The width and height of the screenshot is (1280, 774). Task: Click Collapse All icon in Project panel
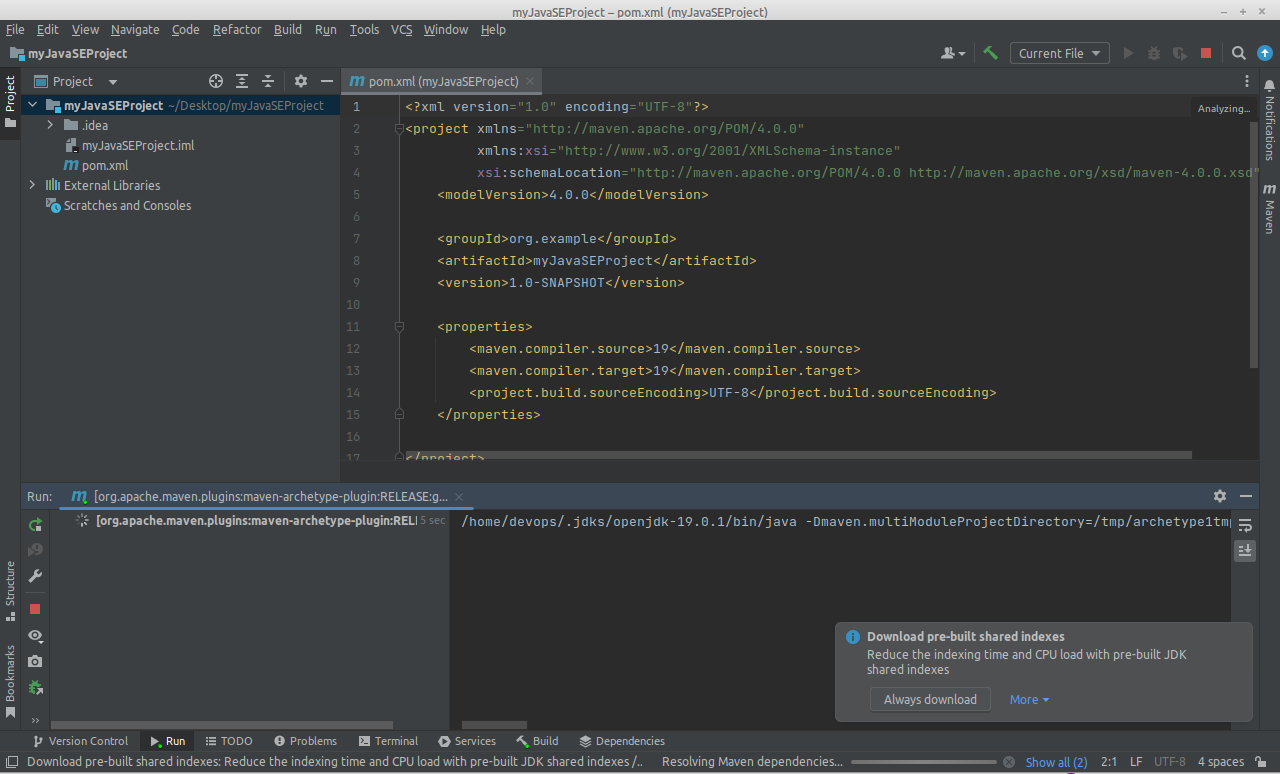(268, 81)
